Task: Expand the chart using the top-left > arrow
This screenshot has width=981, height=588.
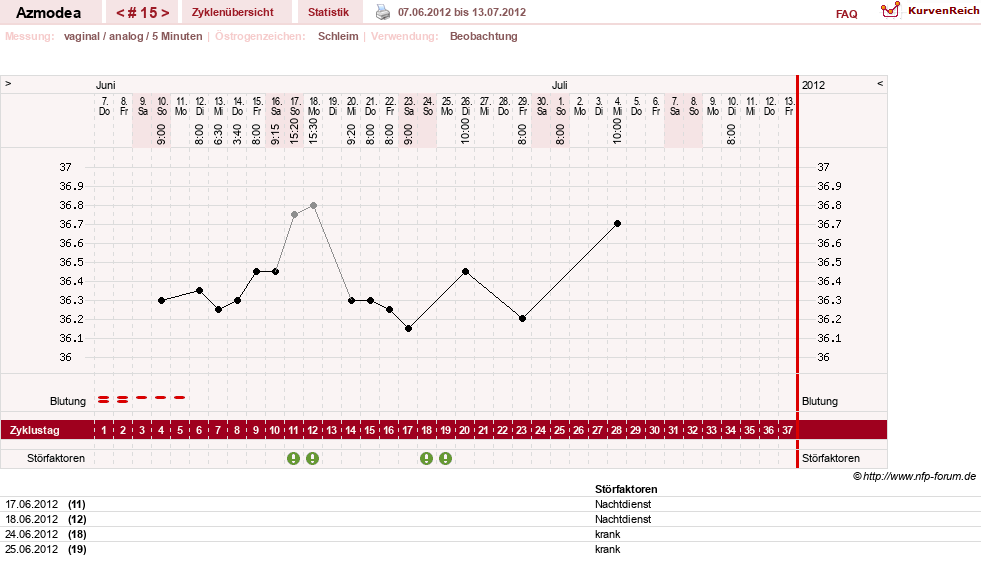Action: (x=8, y=83)
